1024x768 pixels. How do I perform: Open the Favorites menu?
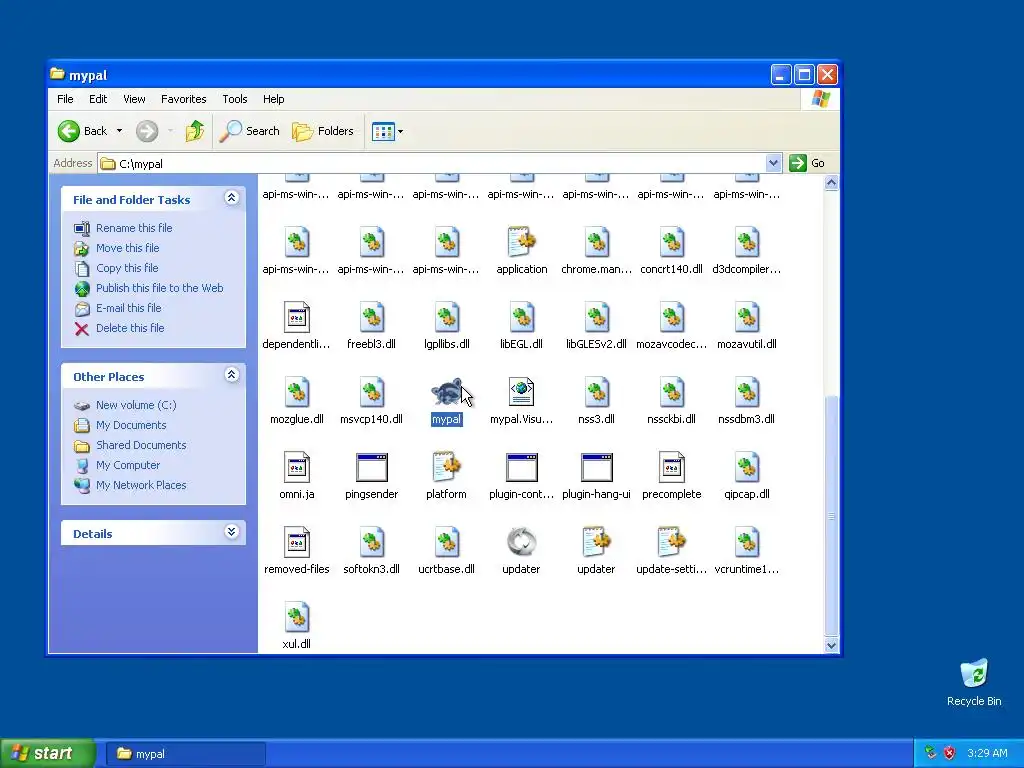184,99
